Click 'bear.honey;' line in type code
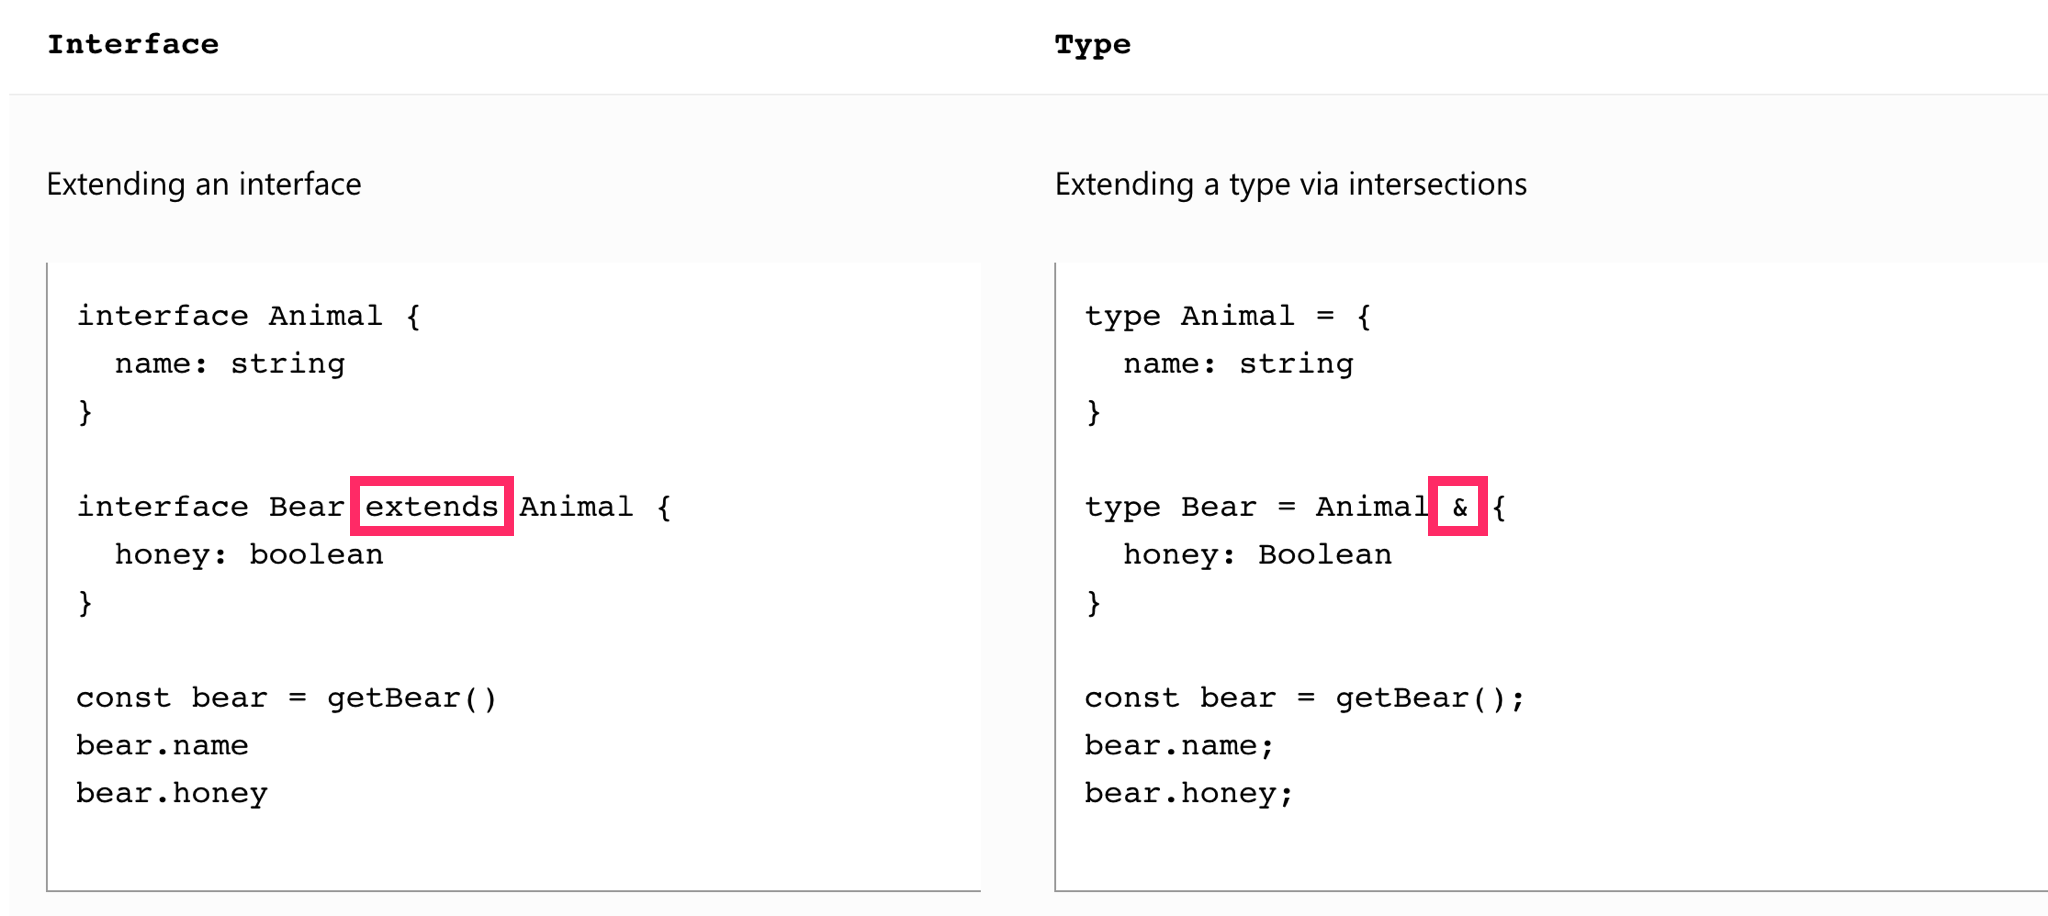2048x916 pixels. tap(1189, 793)
